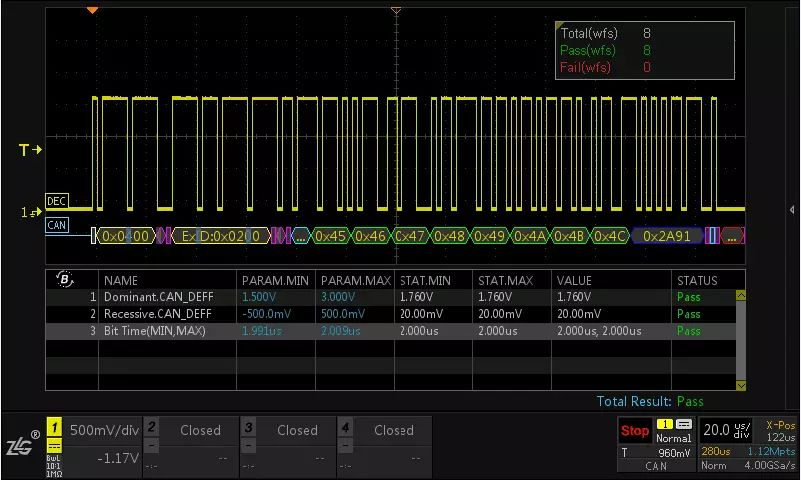The height and width of the screenshot is (480, 801).
Task: Open channel 4 Closed panel
Action: [x=393, y=430]
